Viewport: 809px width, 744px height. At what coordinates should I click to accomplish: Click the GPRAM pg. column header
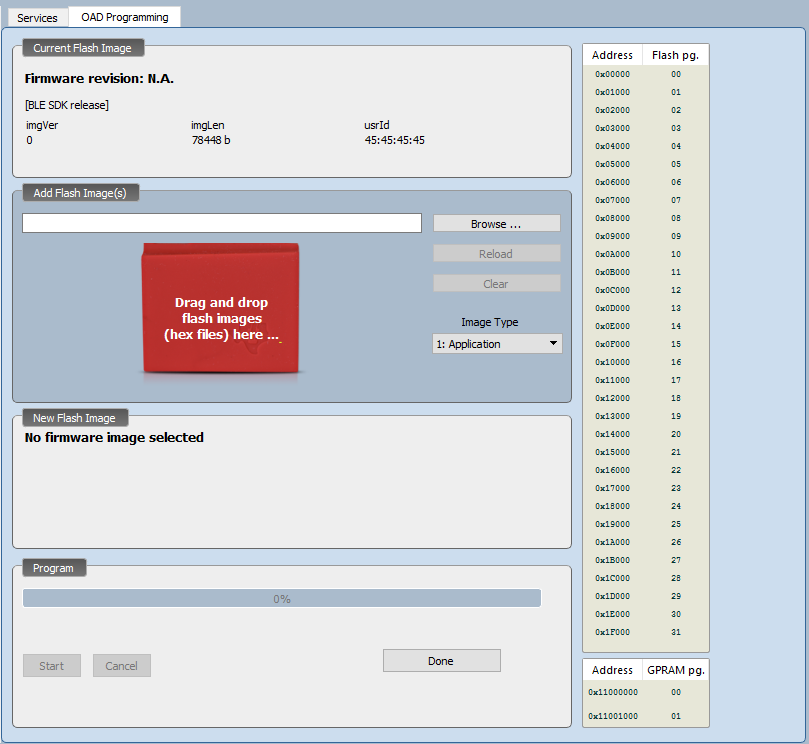pos(675,670)
